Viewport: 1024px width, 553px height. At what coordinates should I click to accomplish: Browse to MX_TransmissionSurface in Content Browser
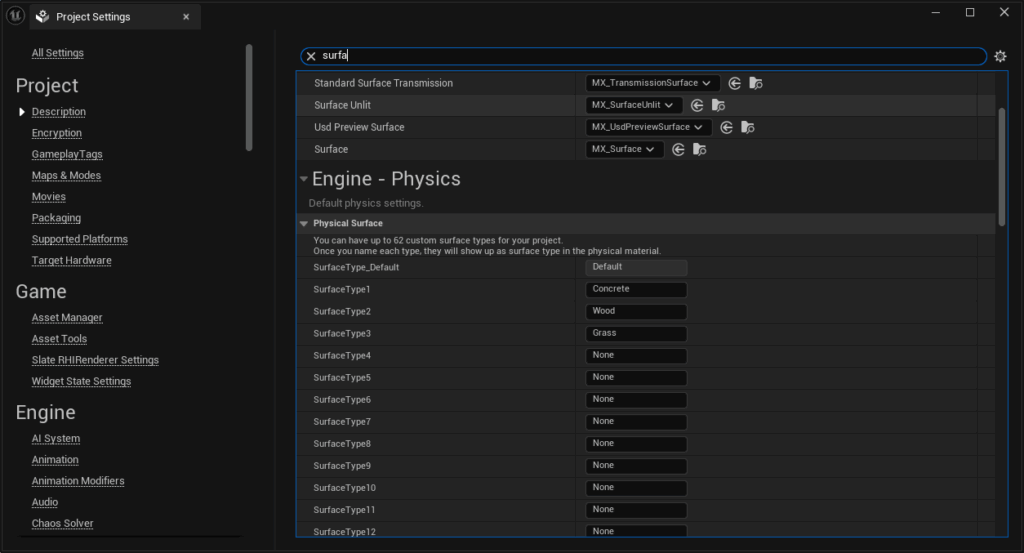click(756, 84)
